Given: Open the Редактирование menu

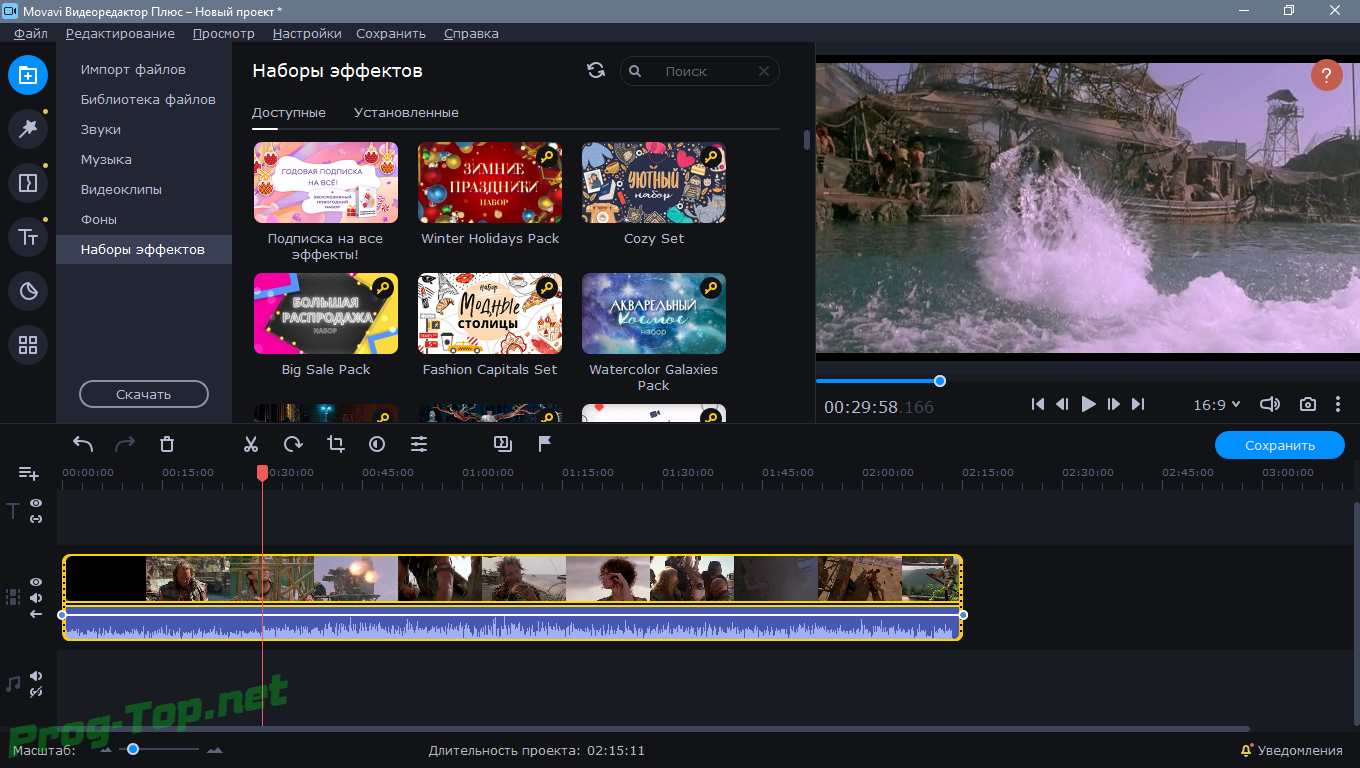Looking at the screenshot, I should pos(120,33).
